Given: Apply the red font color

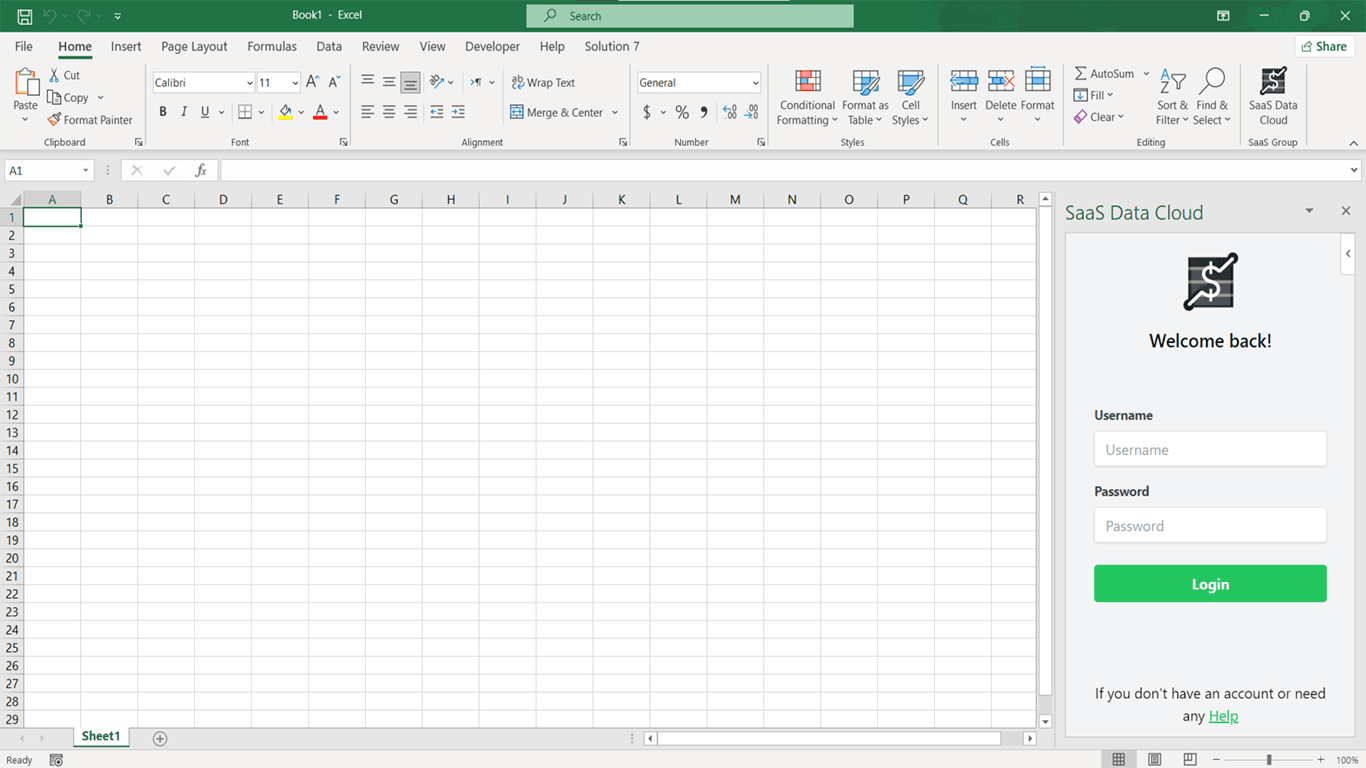Looking at the screenshot, I should point(320,112).
